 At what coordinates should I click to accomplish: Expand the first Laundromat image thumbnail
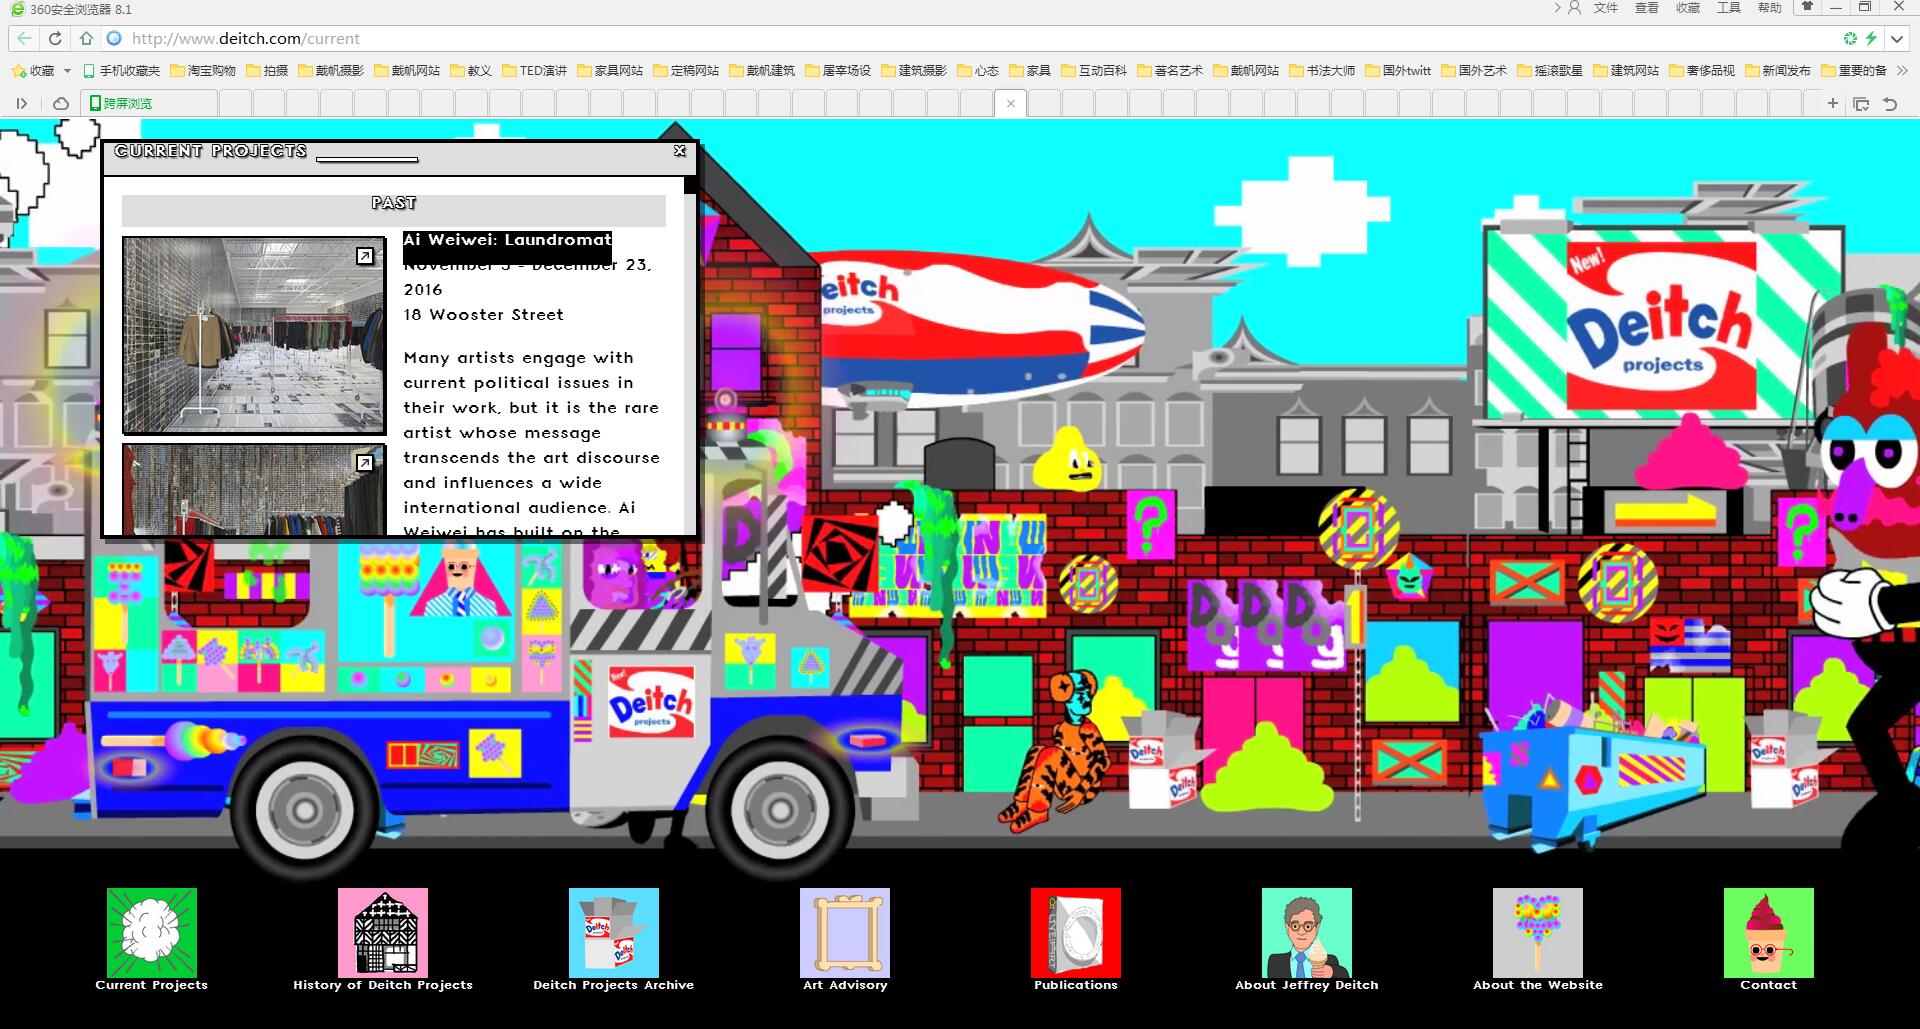click(x=365, y=257)
